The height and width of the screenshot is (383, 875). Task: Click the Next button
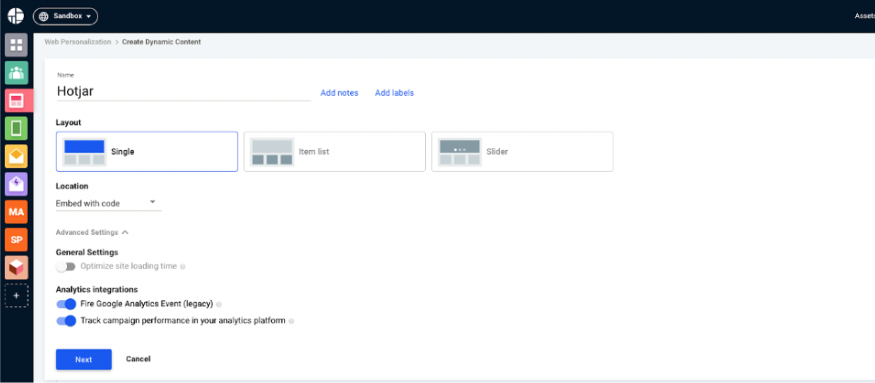(84, 360)
